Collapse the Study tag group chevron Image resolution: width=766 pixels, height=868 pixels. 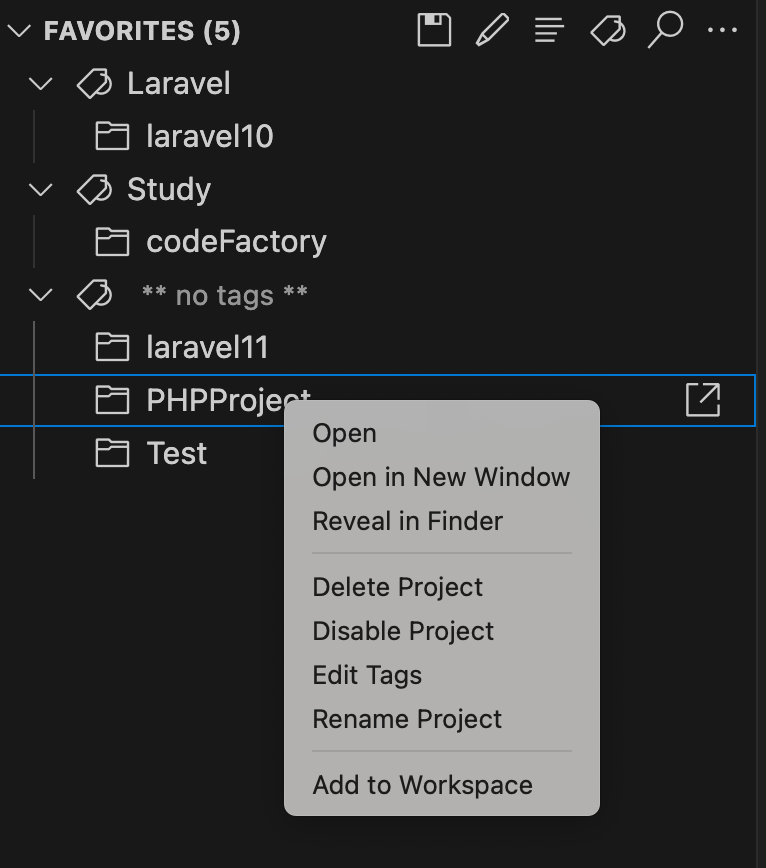click(x=40, y=190)
